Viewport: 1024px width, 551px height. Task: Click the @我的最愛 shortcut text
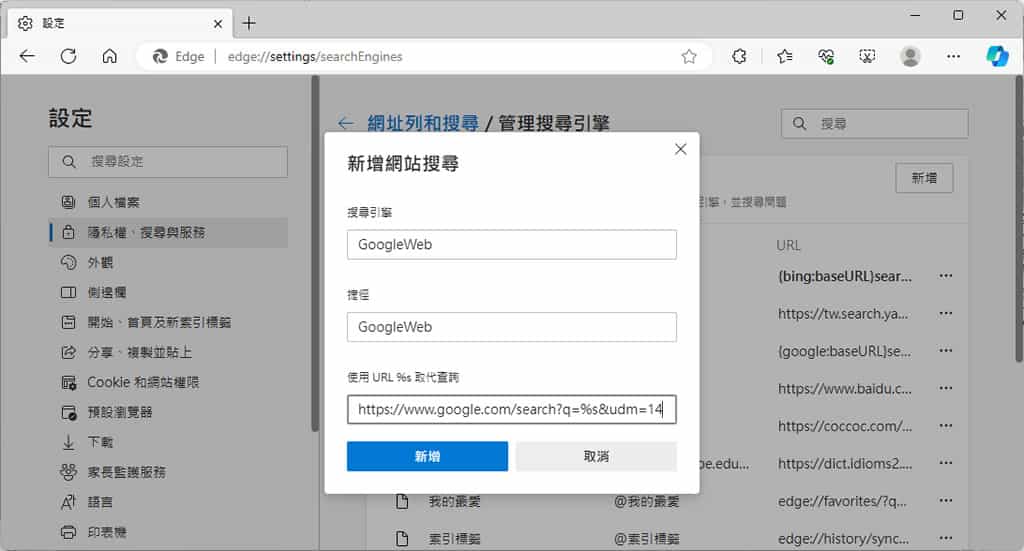point(647,501)
